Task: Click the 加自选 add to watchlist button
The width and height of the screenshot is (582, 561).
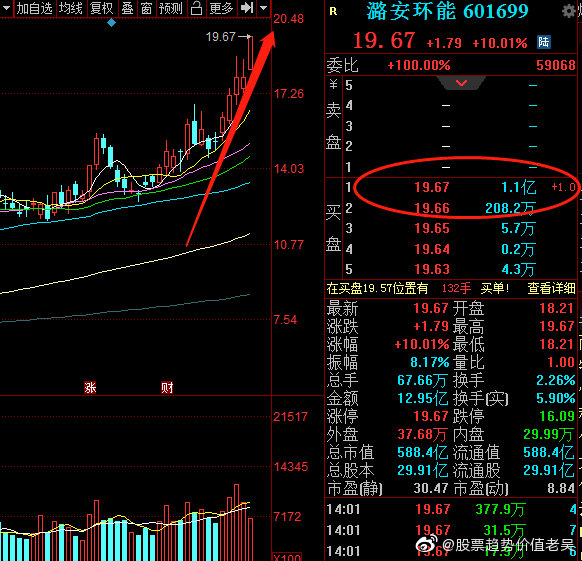Action: [35, 8]
